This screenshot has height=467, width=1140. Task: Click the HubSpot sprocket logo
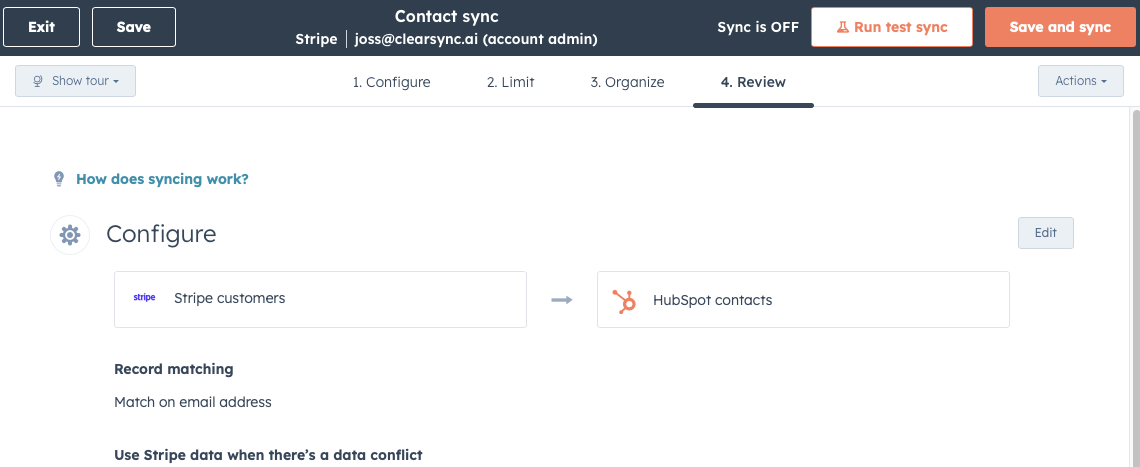pos(625,300)
